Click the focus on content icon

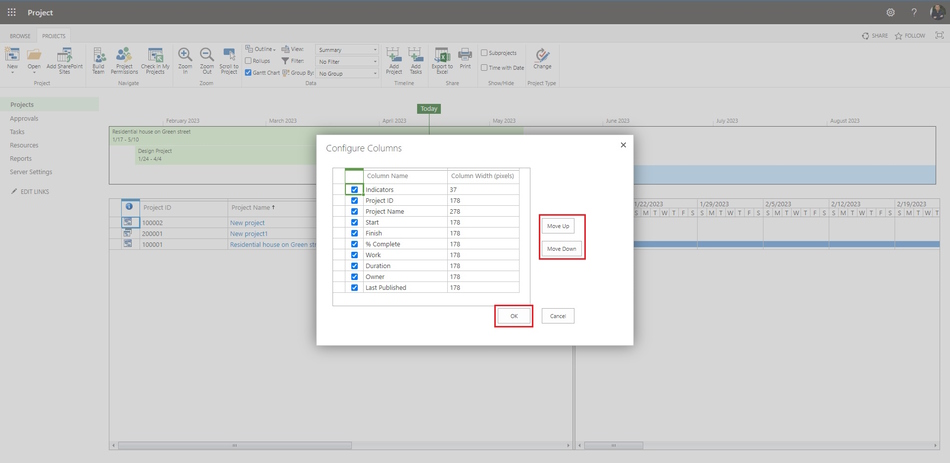(x=940, y=36)
